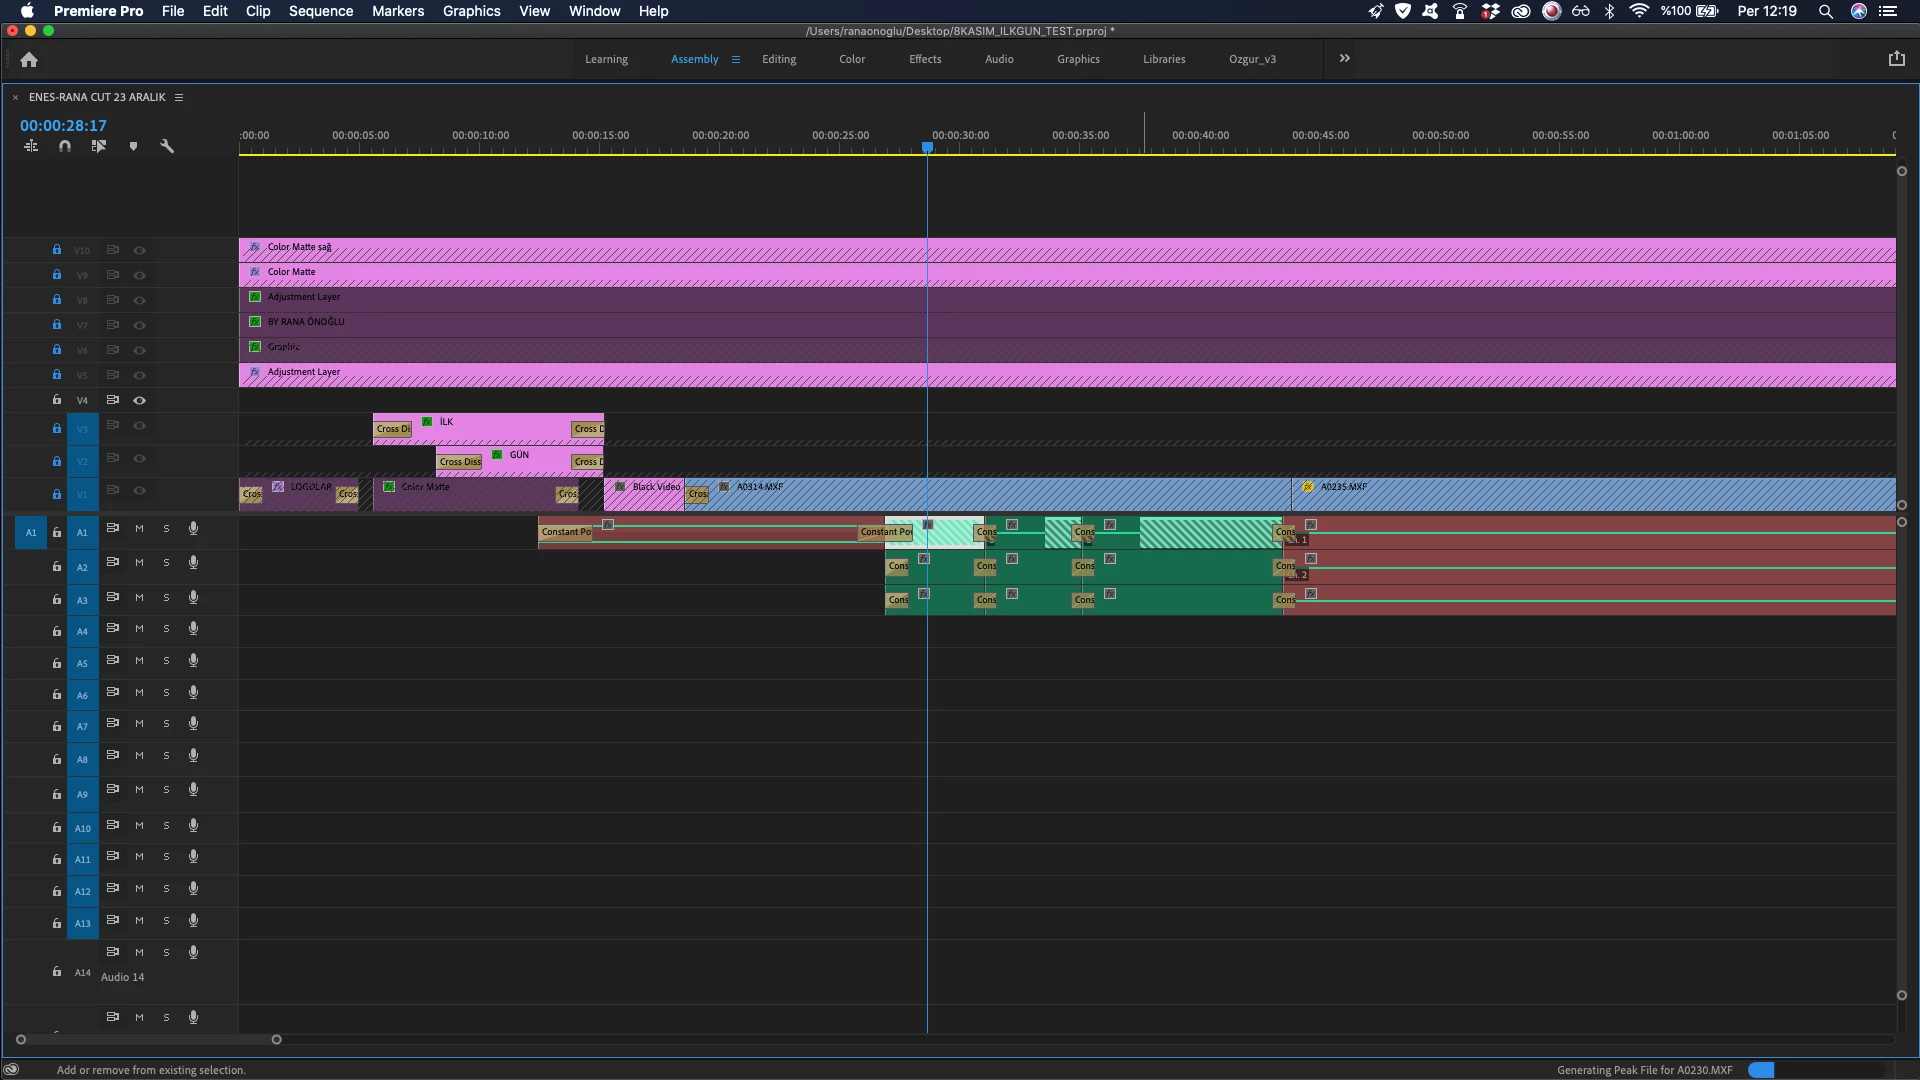Open the sequence panel menu beside ENES-RANA CUT
This screenshot has width=1920, height=1080.
179,97
